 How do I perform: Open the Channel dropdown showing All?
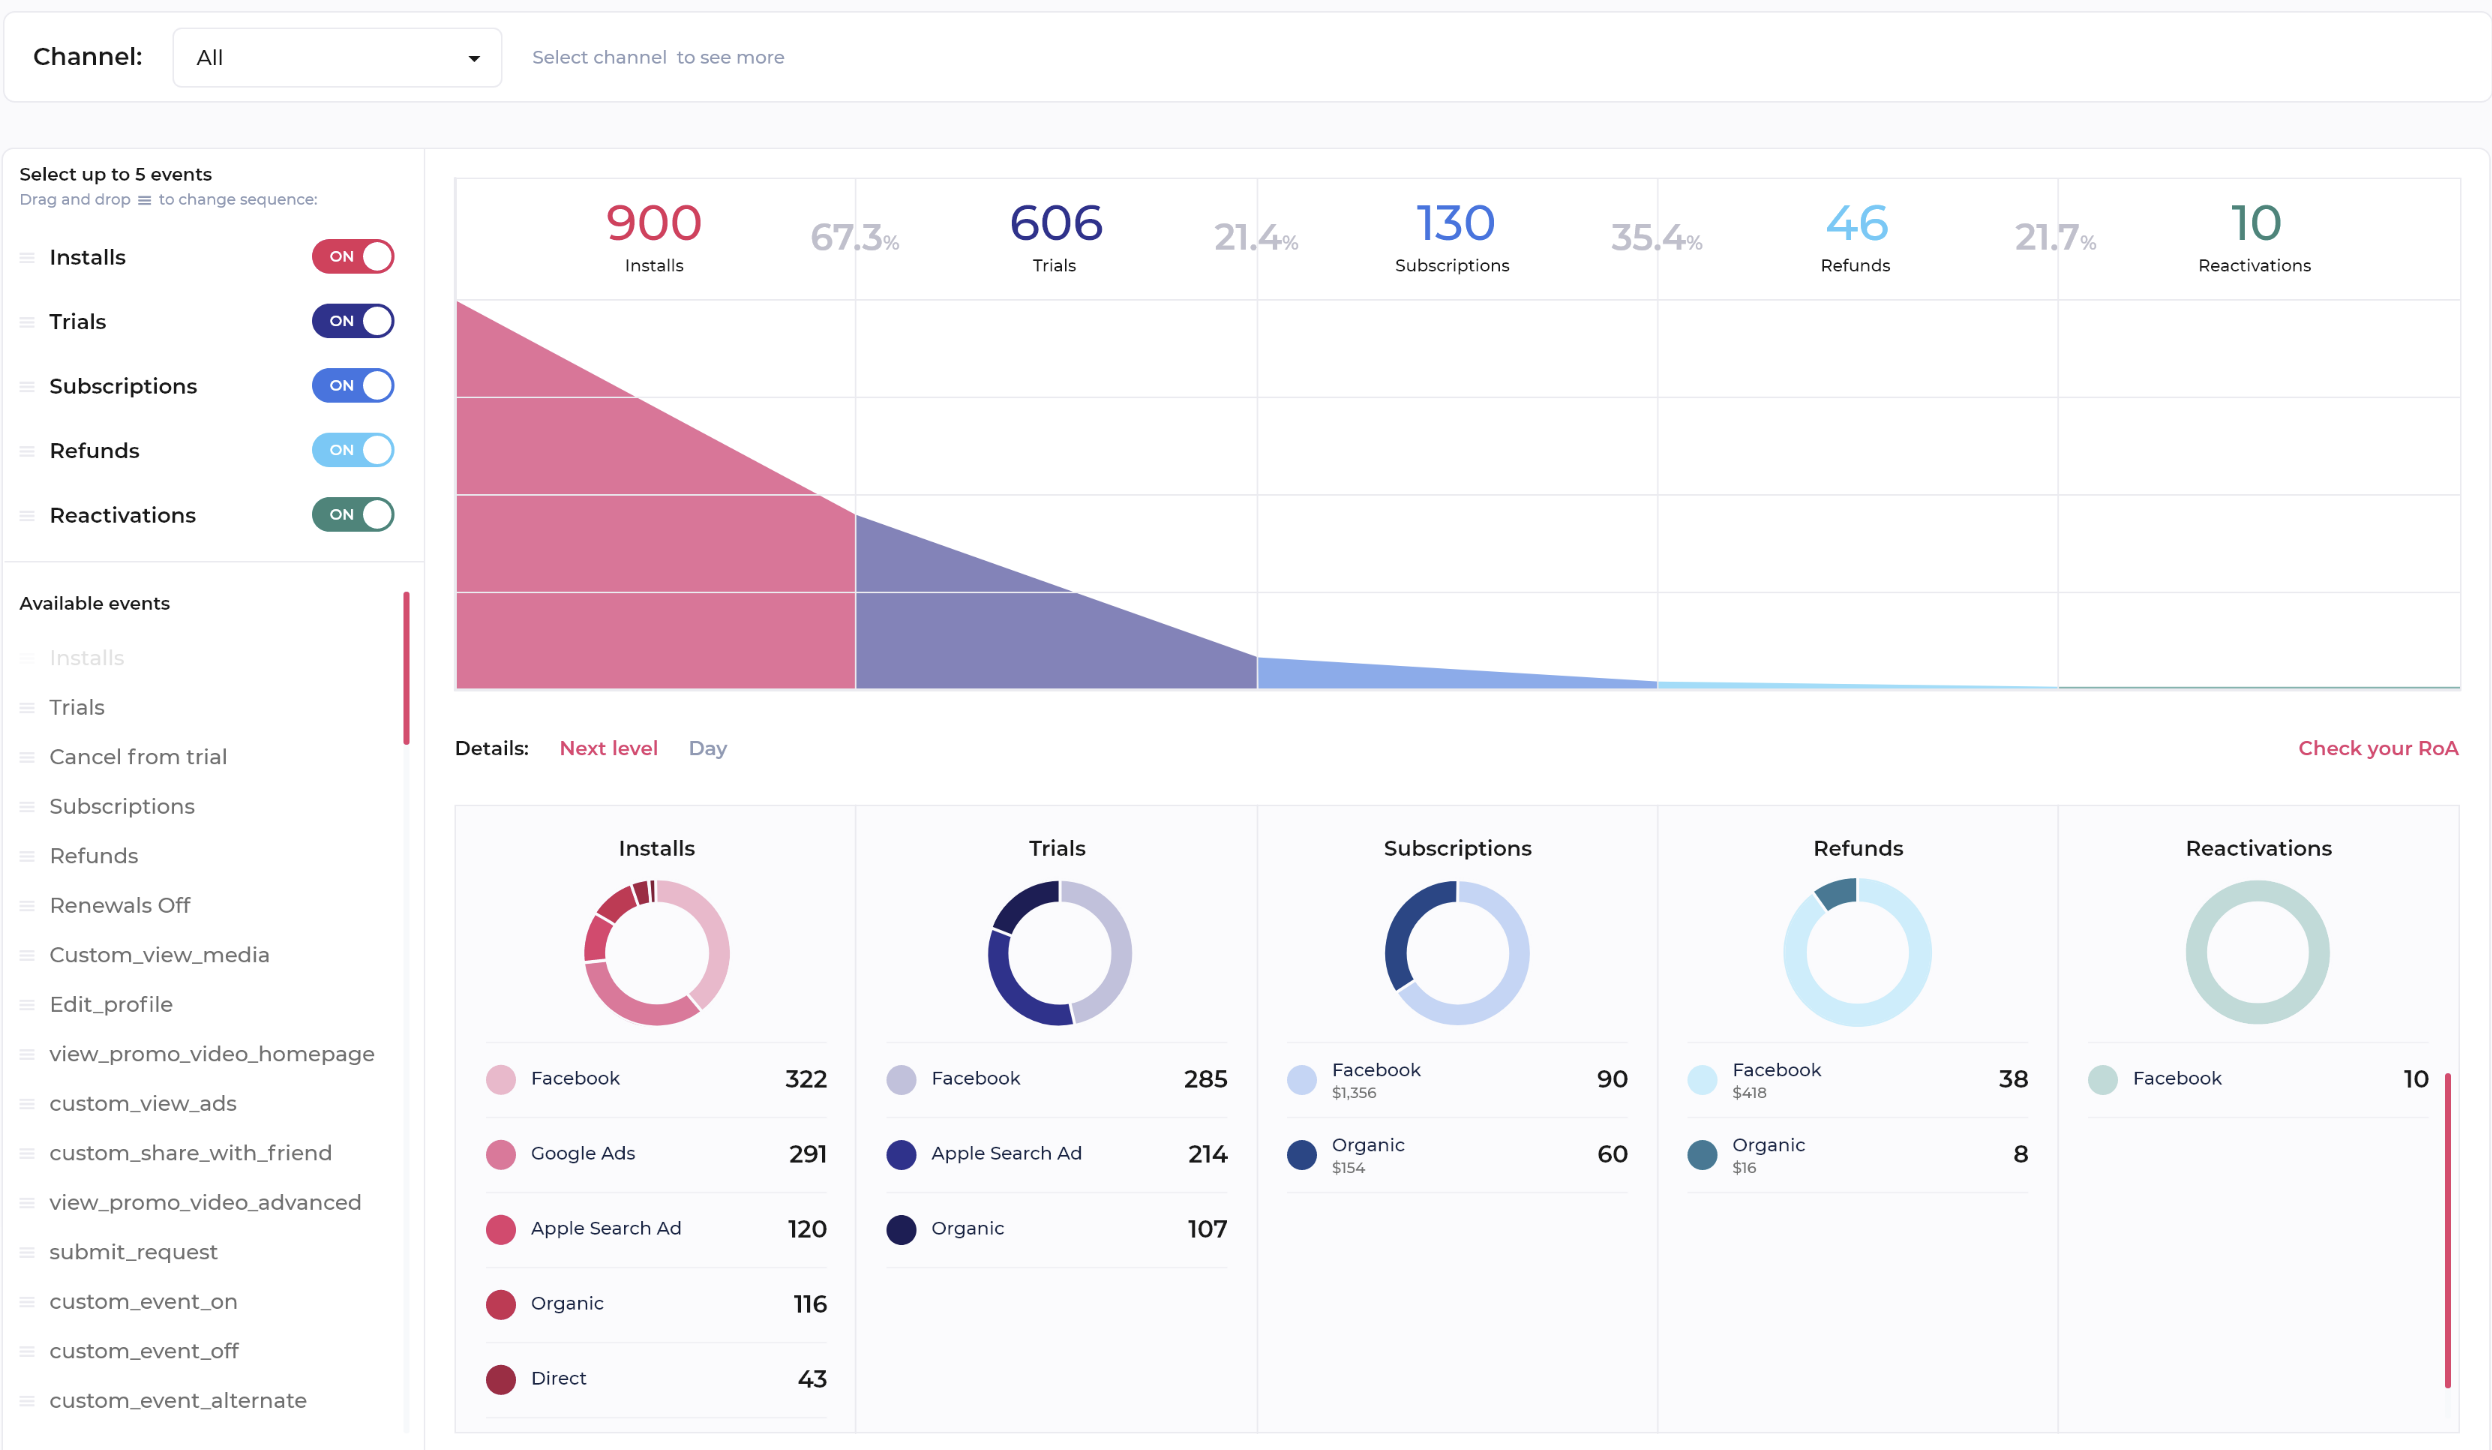coord(336,58)
